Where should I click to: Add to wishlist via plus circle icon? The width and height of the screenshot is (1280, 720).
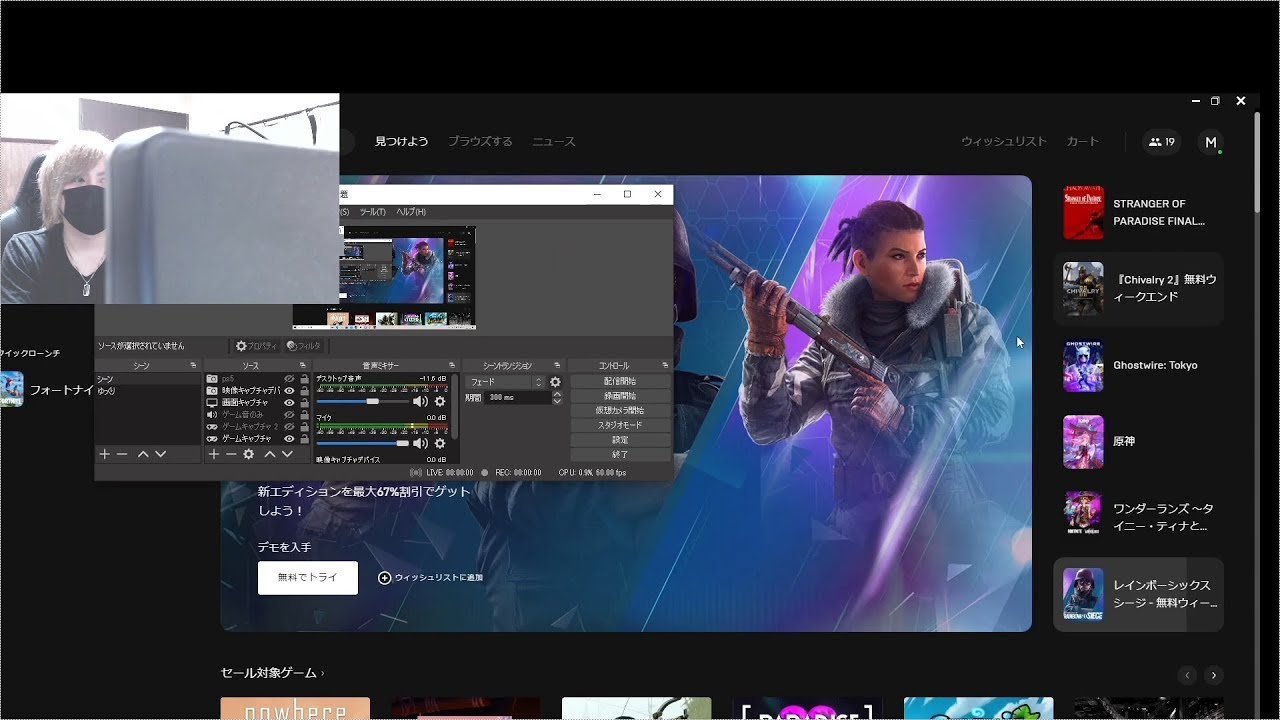385,578
